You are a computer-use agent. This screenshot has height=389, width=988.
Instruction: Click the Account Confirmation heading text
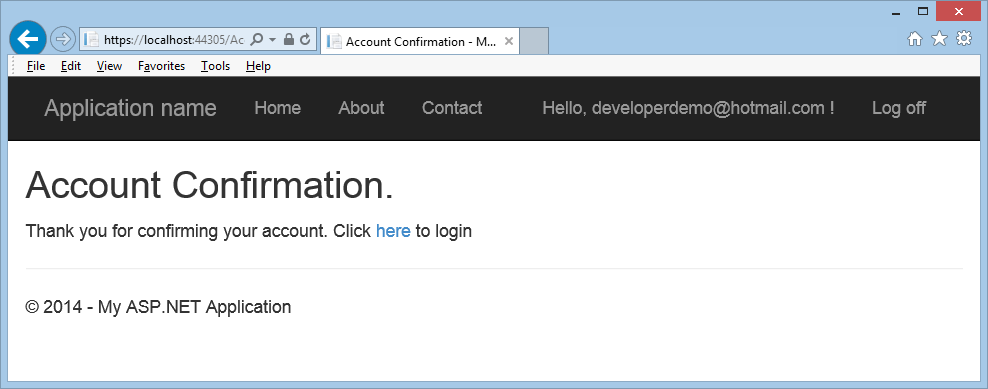209,186
